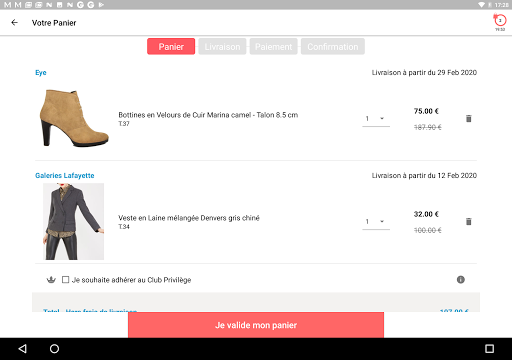The width and height of the screenshot is (512, 360).
Task: Tap the Club Privilège crown icon
Action: pos(51,280)
